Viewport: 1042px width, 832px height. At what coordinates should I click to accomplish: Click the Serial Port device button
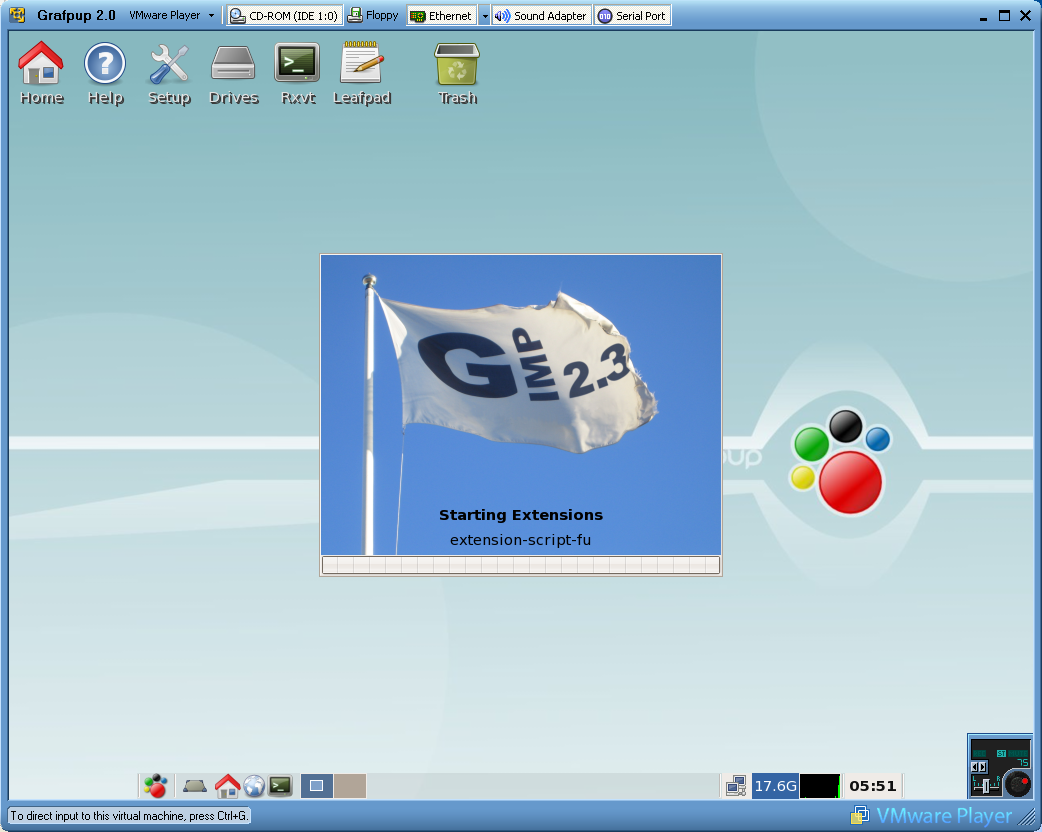tap(632, 15)
